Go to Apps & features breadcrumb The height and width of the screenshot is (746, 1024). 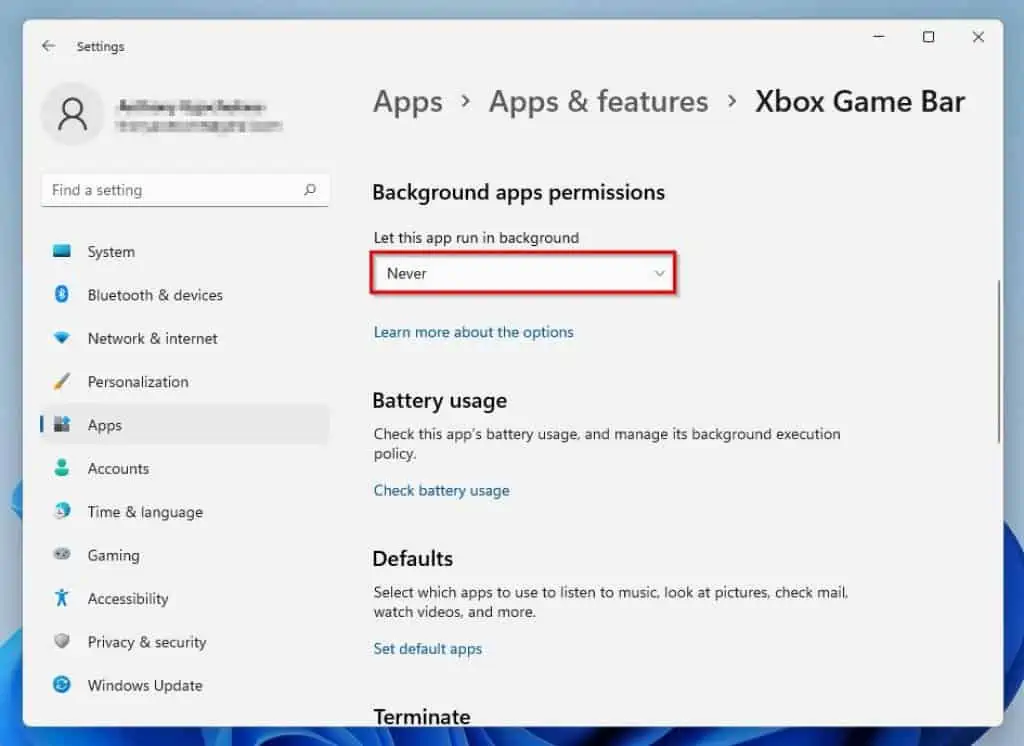[598, 102]
